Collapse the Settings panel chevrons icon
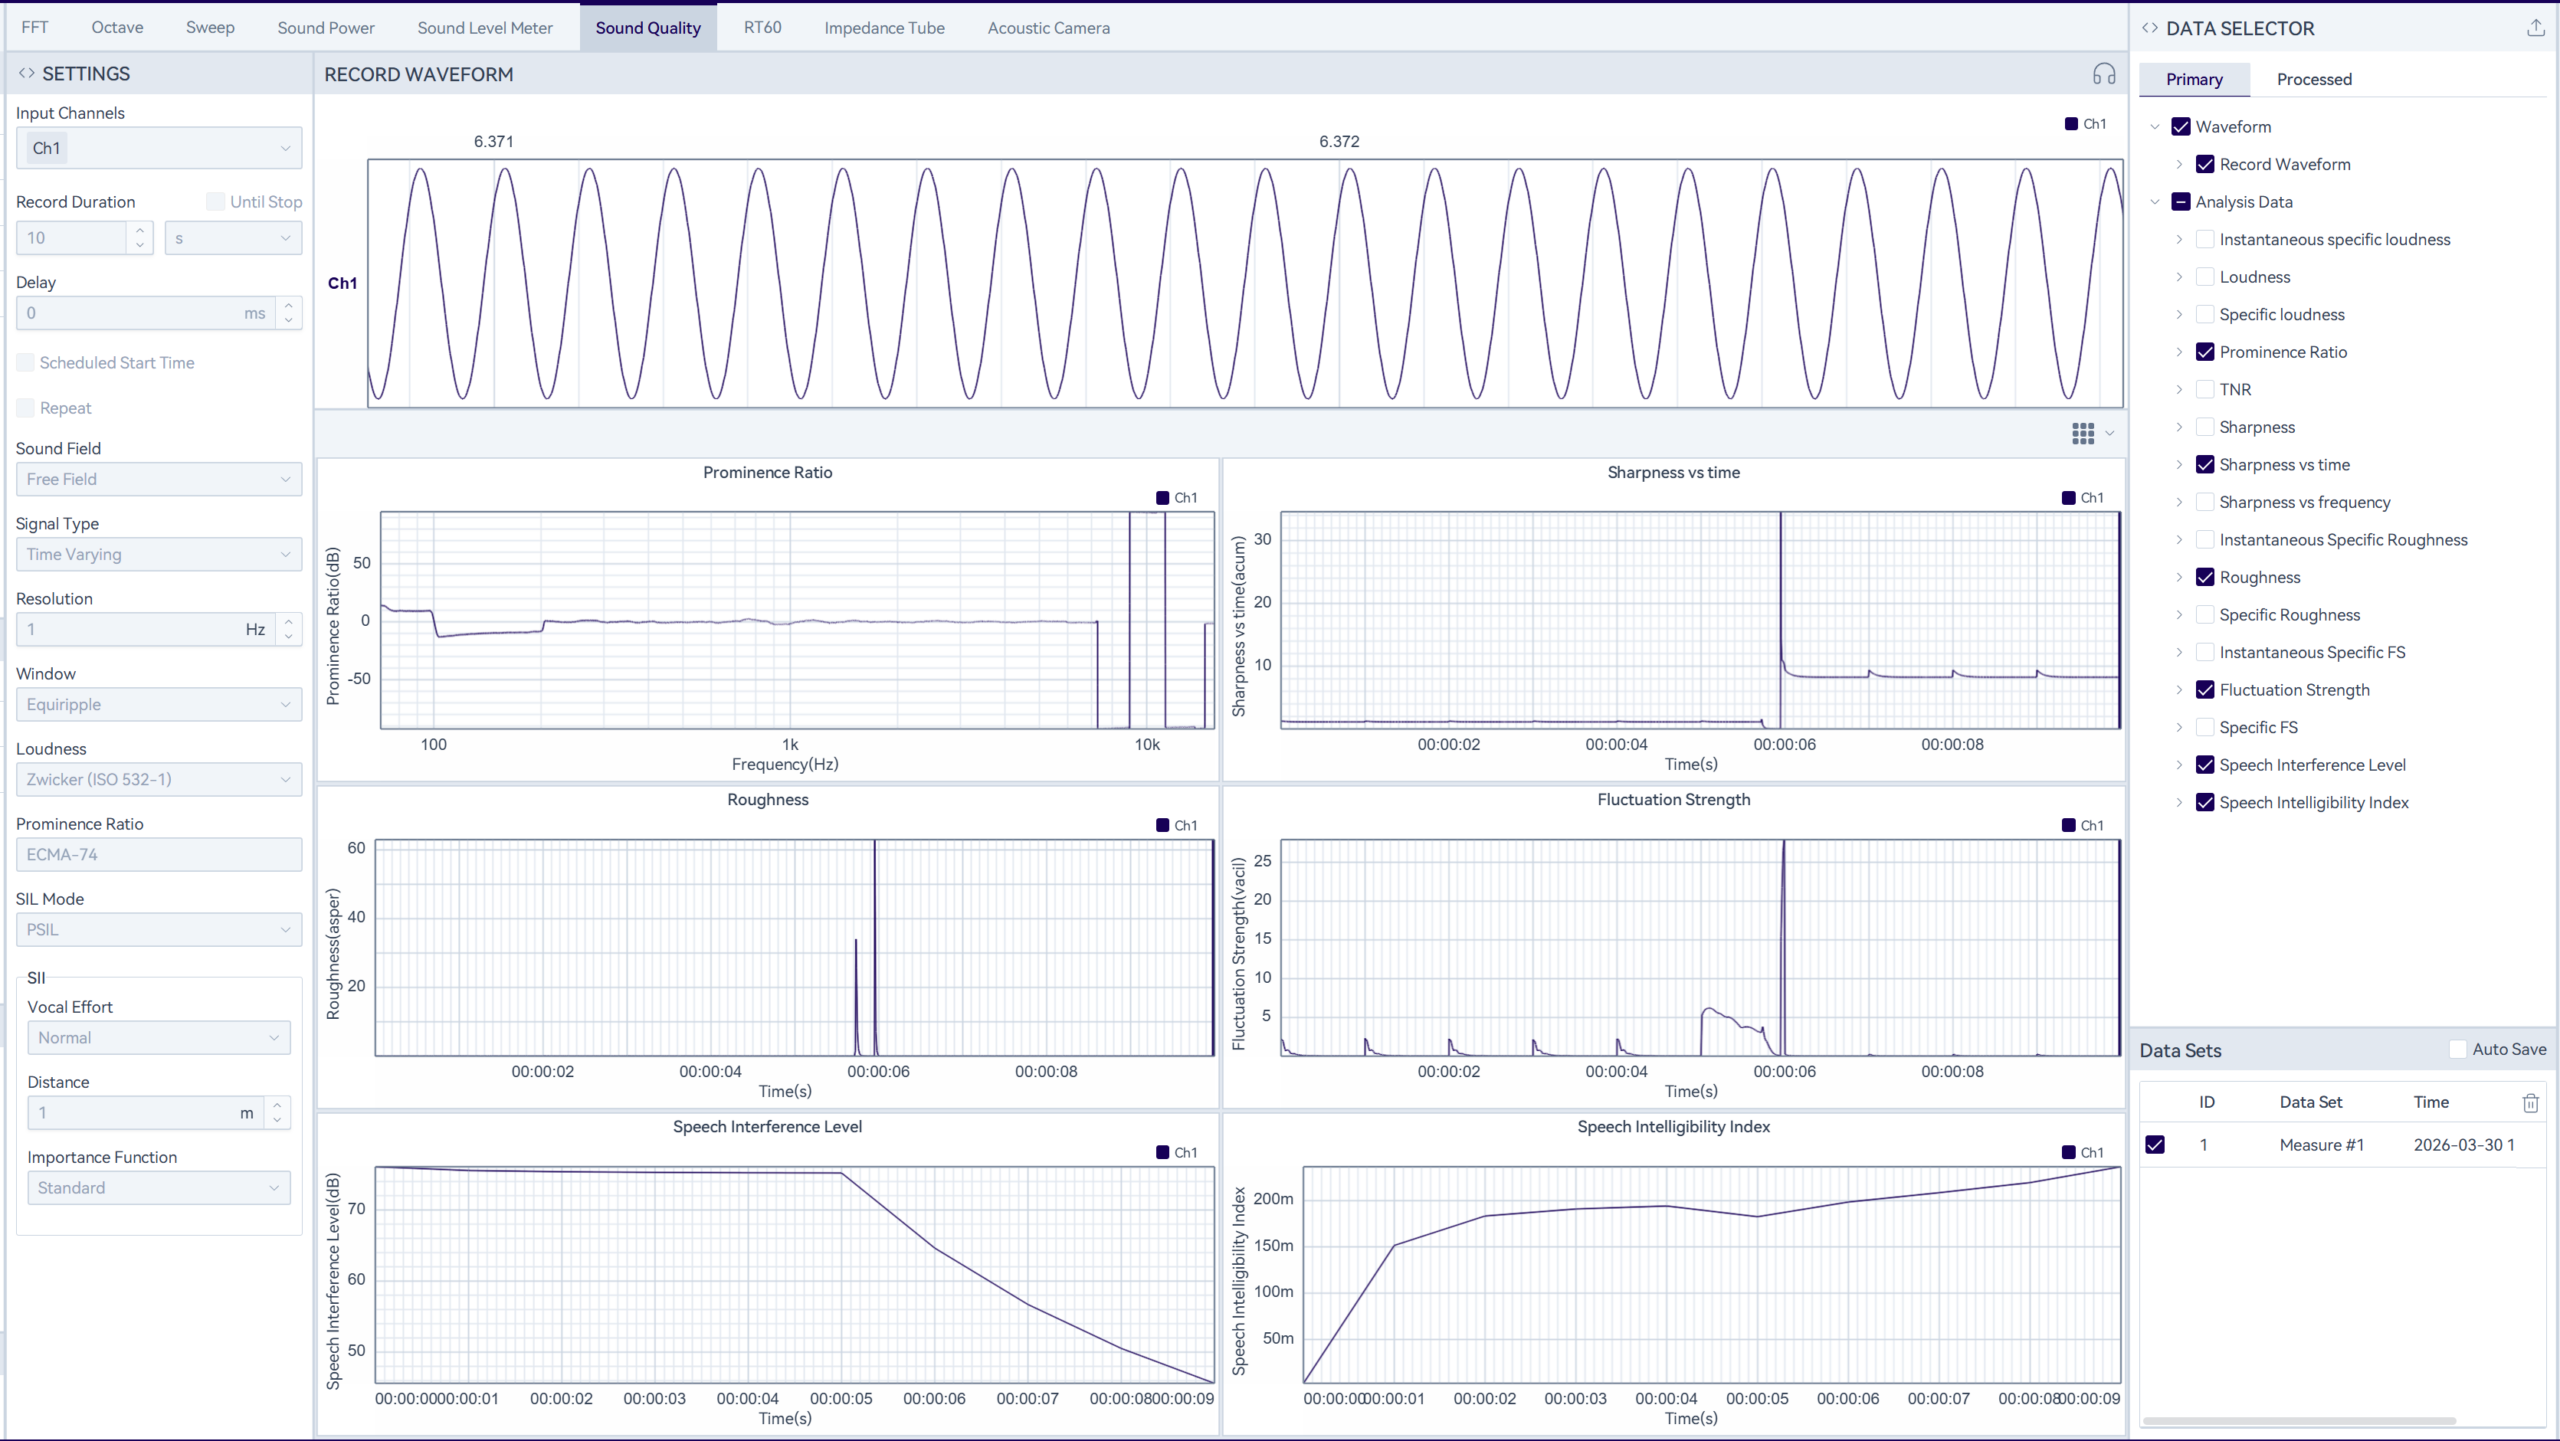Screen dimensions: 2560x1441 point(27,74)
